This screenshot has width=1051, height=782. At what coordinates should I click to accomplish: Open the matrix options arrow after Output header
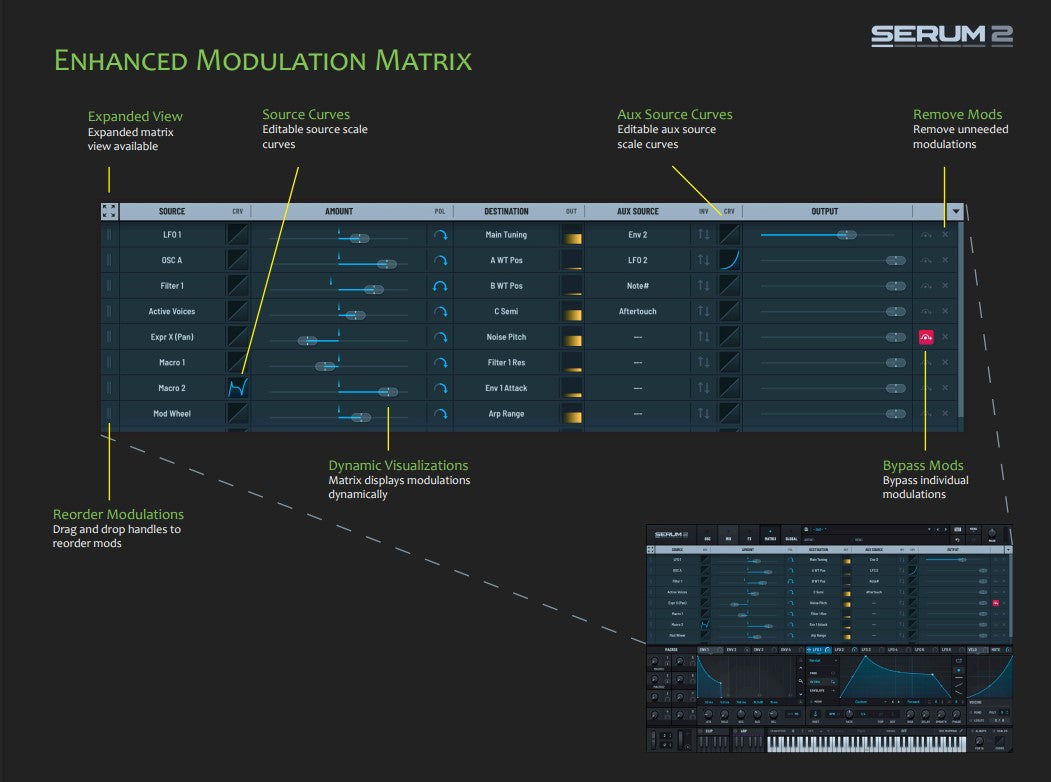pyautogui.click(x=956, y=211)
